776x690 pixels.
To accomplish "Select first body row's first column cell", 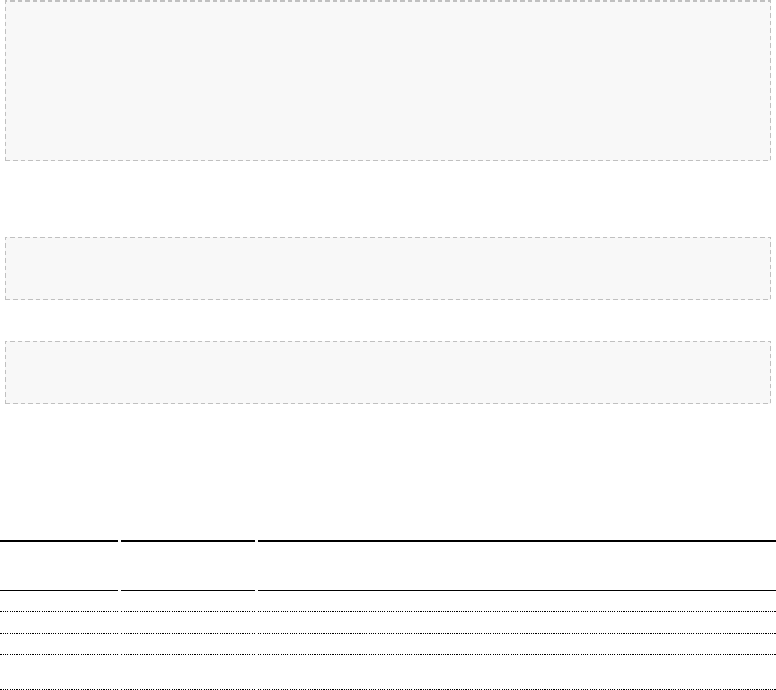I will click(x=59, y=600).
